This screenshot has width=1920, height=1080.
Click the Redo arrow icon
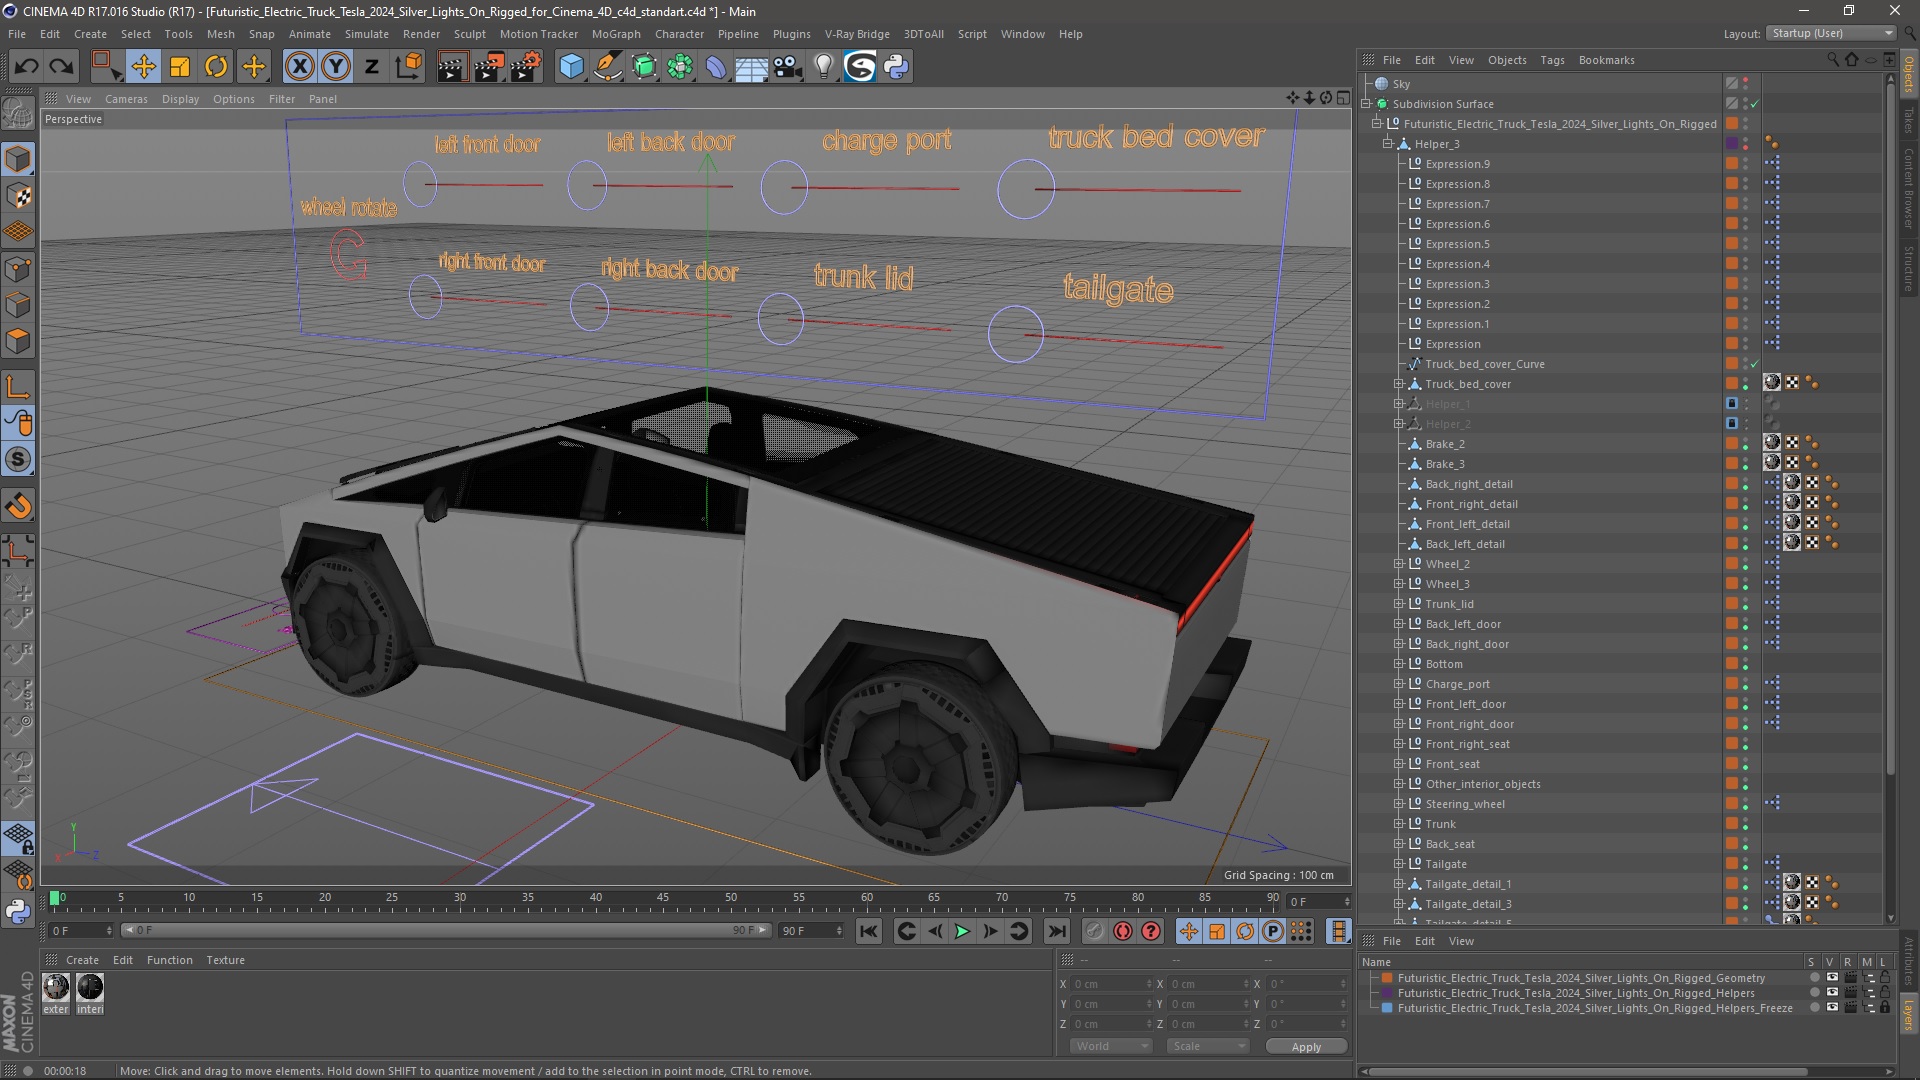tap(62, 67)
